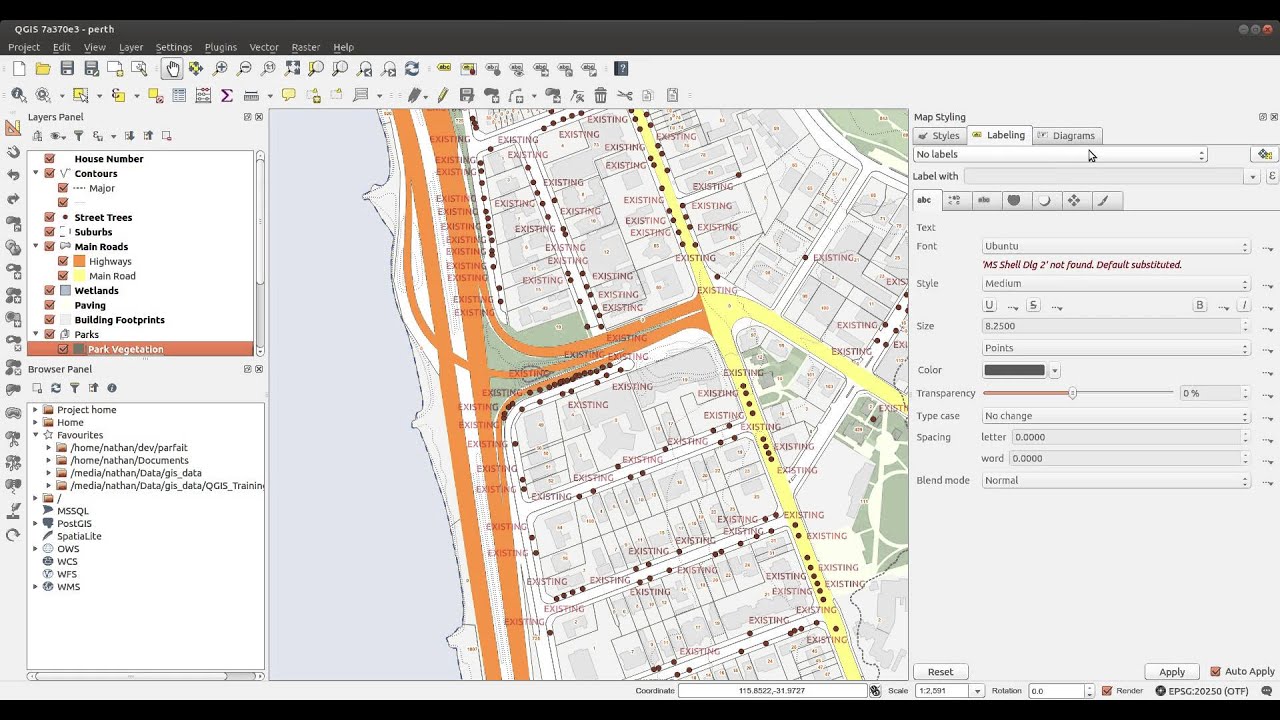Open the Type case dropdown
Screen dimensions: 1280x720
[x=1116, y=416]
